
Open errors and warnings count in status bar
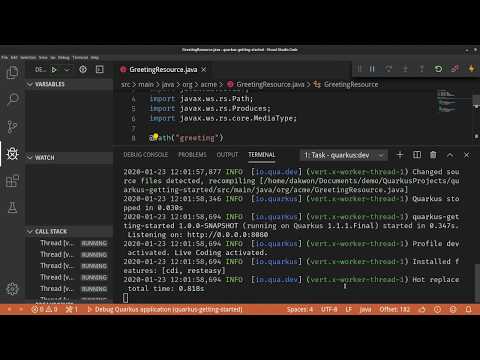coord(44,309)
